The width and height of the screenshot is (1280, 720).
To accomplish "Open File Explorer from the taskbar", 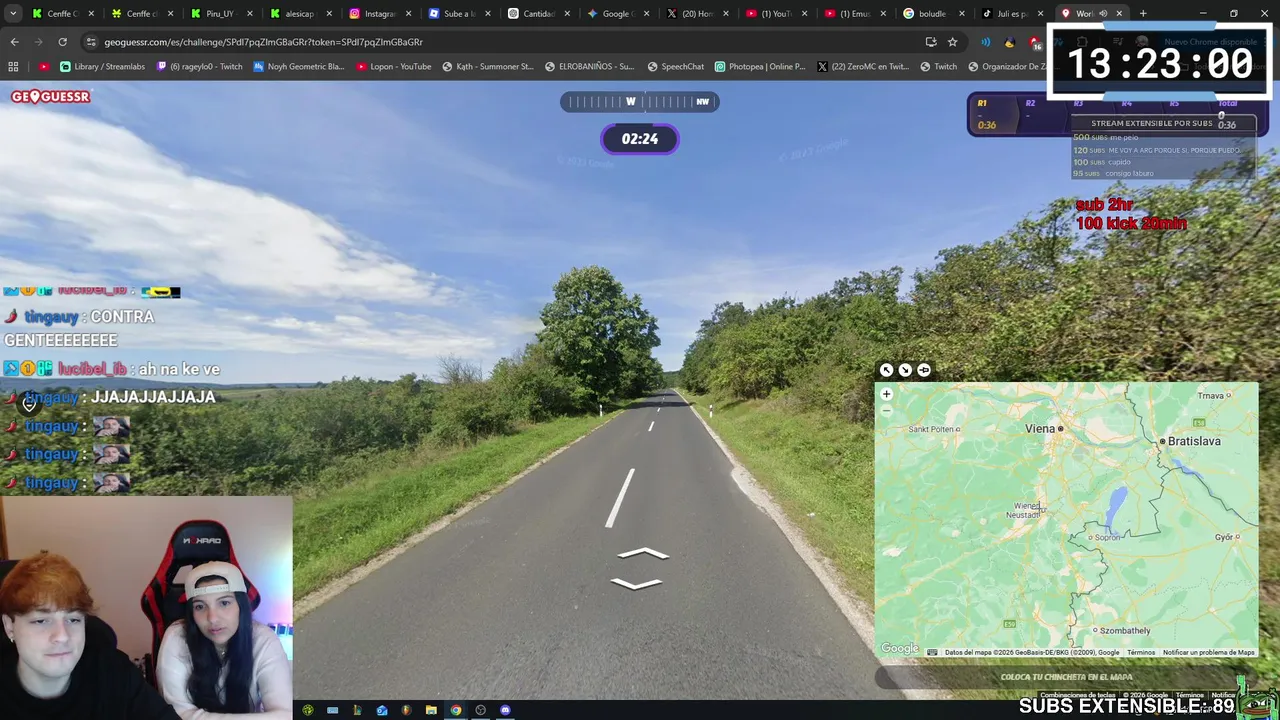I will (x=431, y=710).
